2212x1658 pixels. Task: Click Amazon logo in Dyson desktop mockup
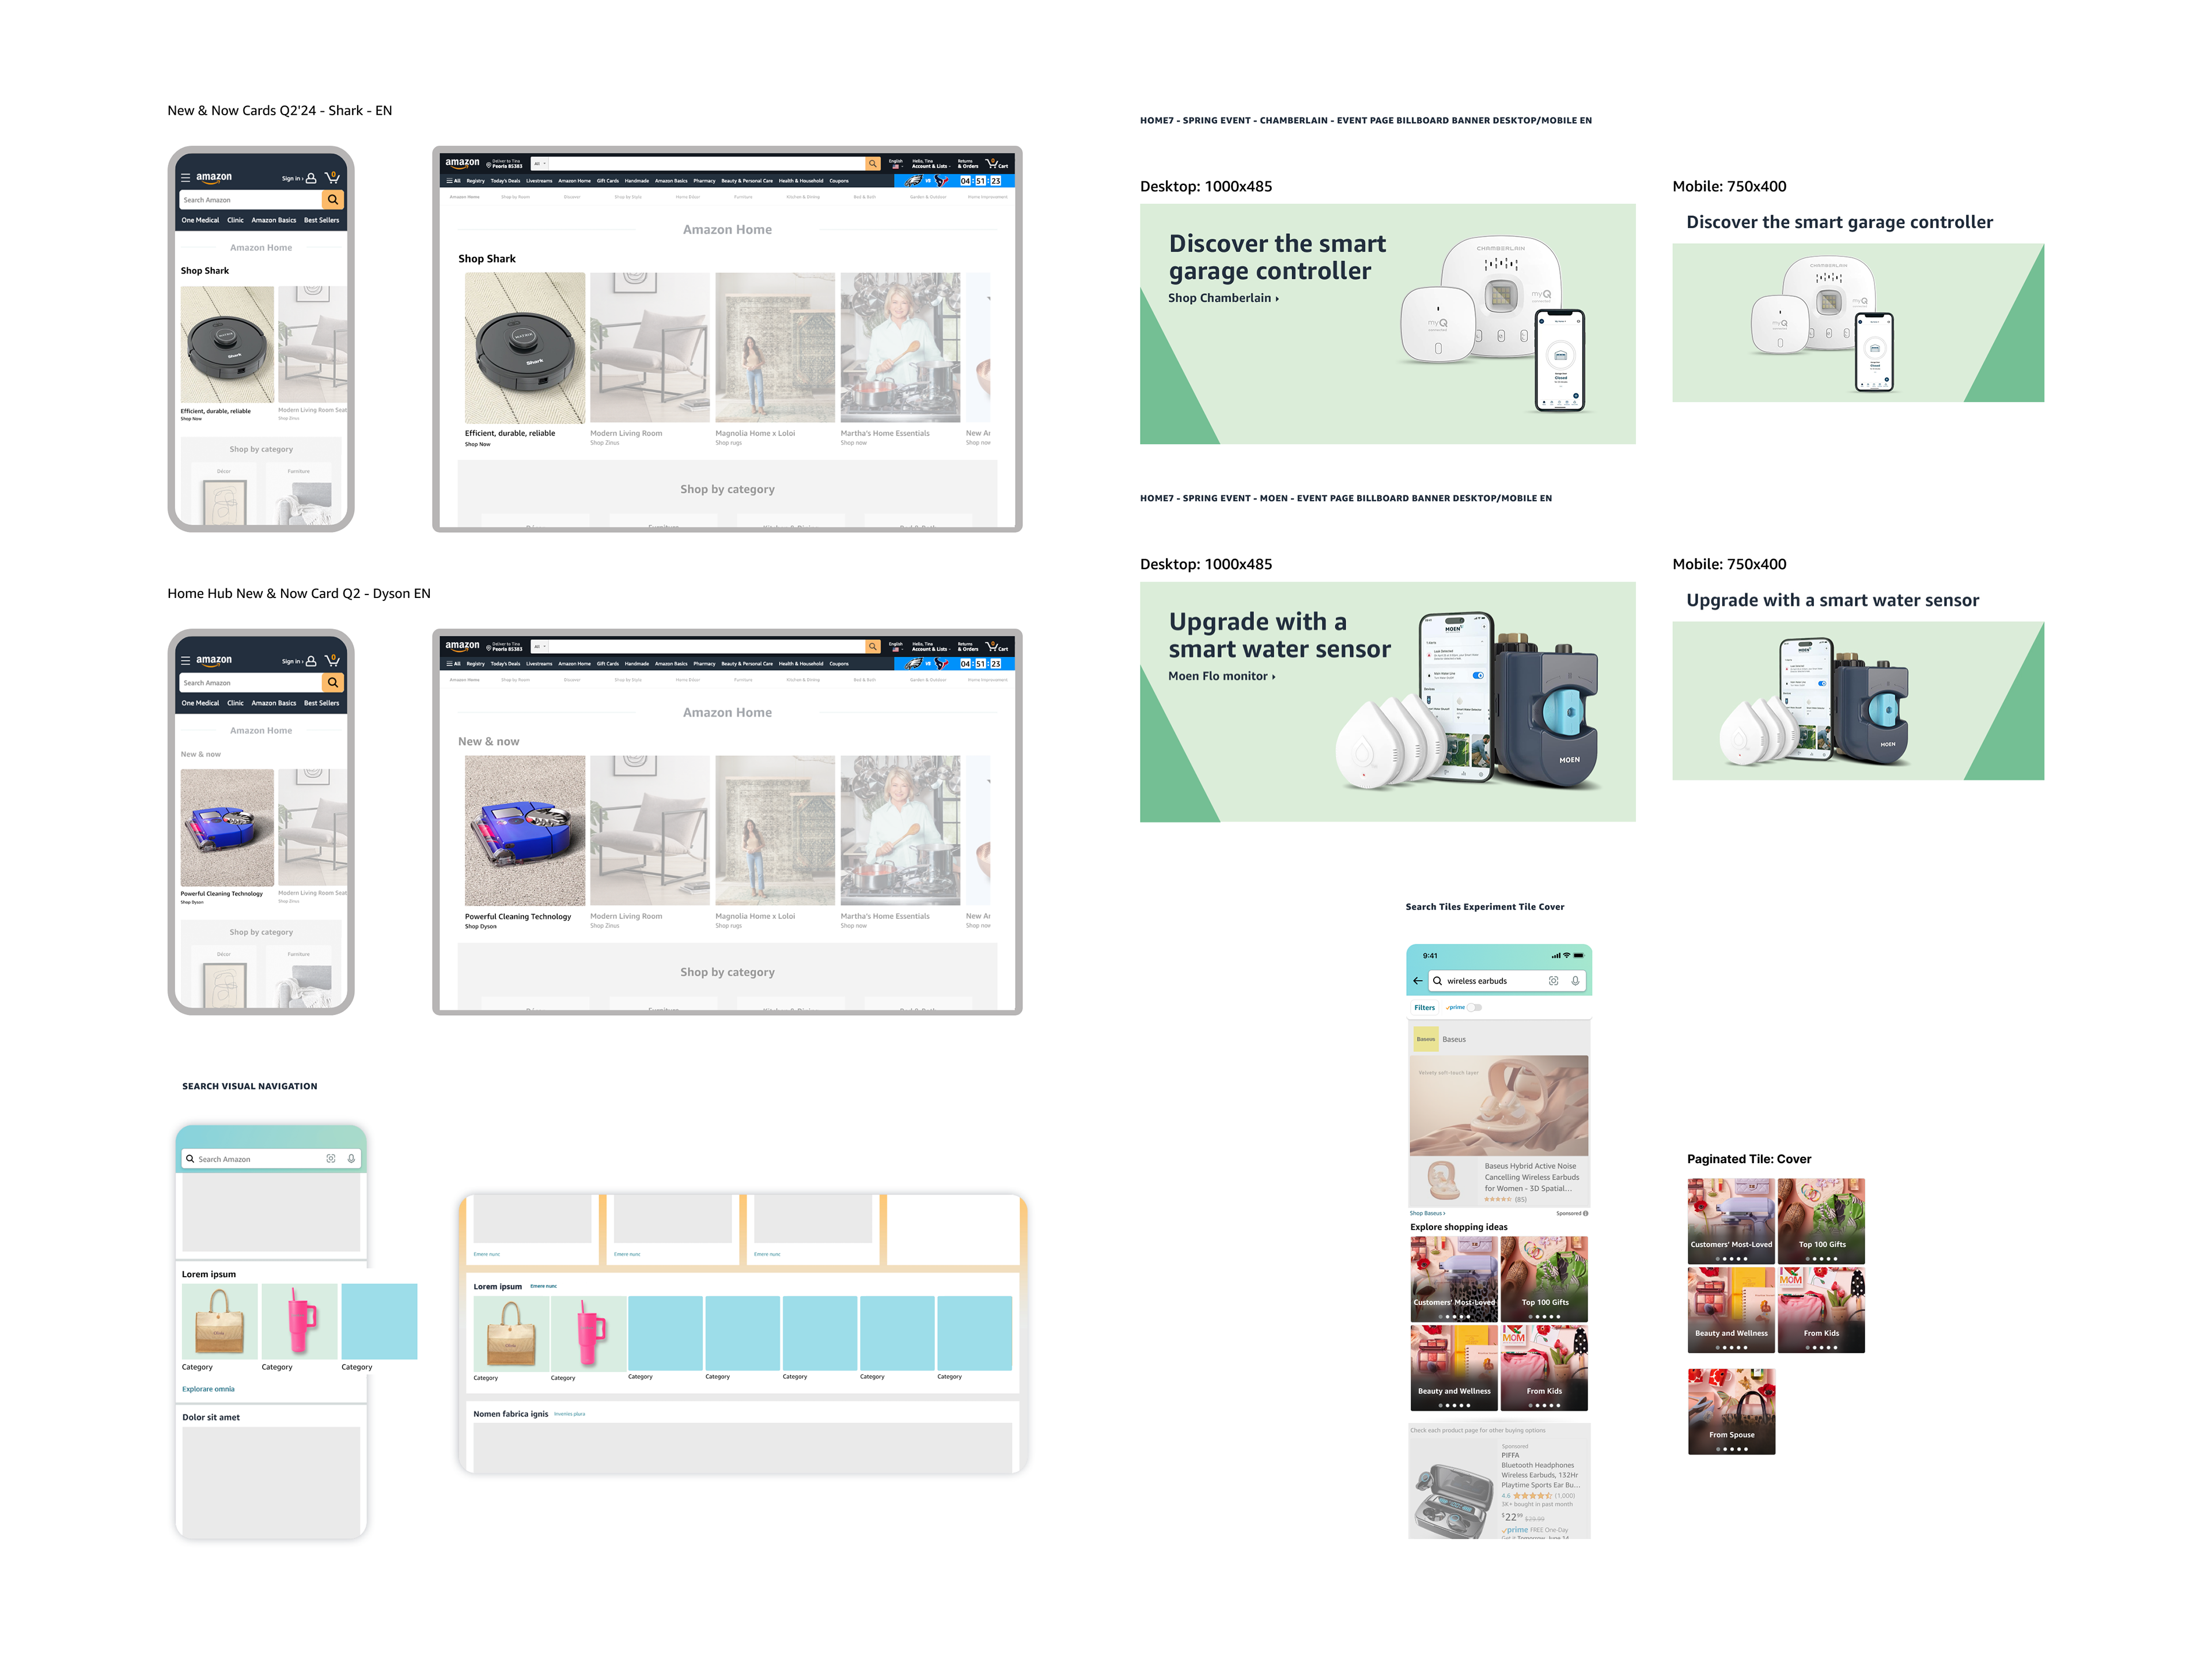462,646
